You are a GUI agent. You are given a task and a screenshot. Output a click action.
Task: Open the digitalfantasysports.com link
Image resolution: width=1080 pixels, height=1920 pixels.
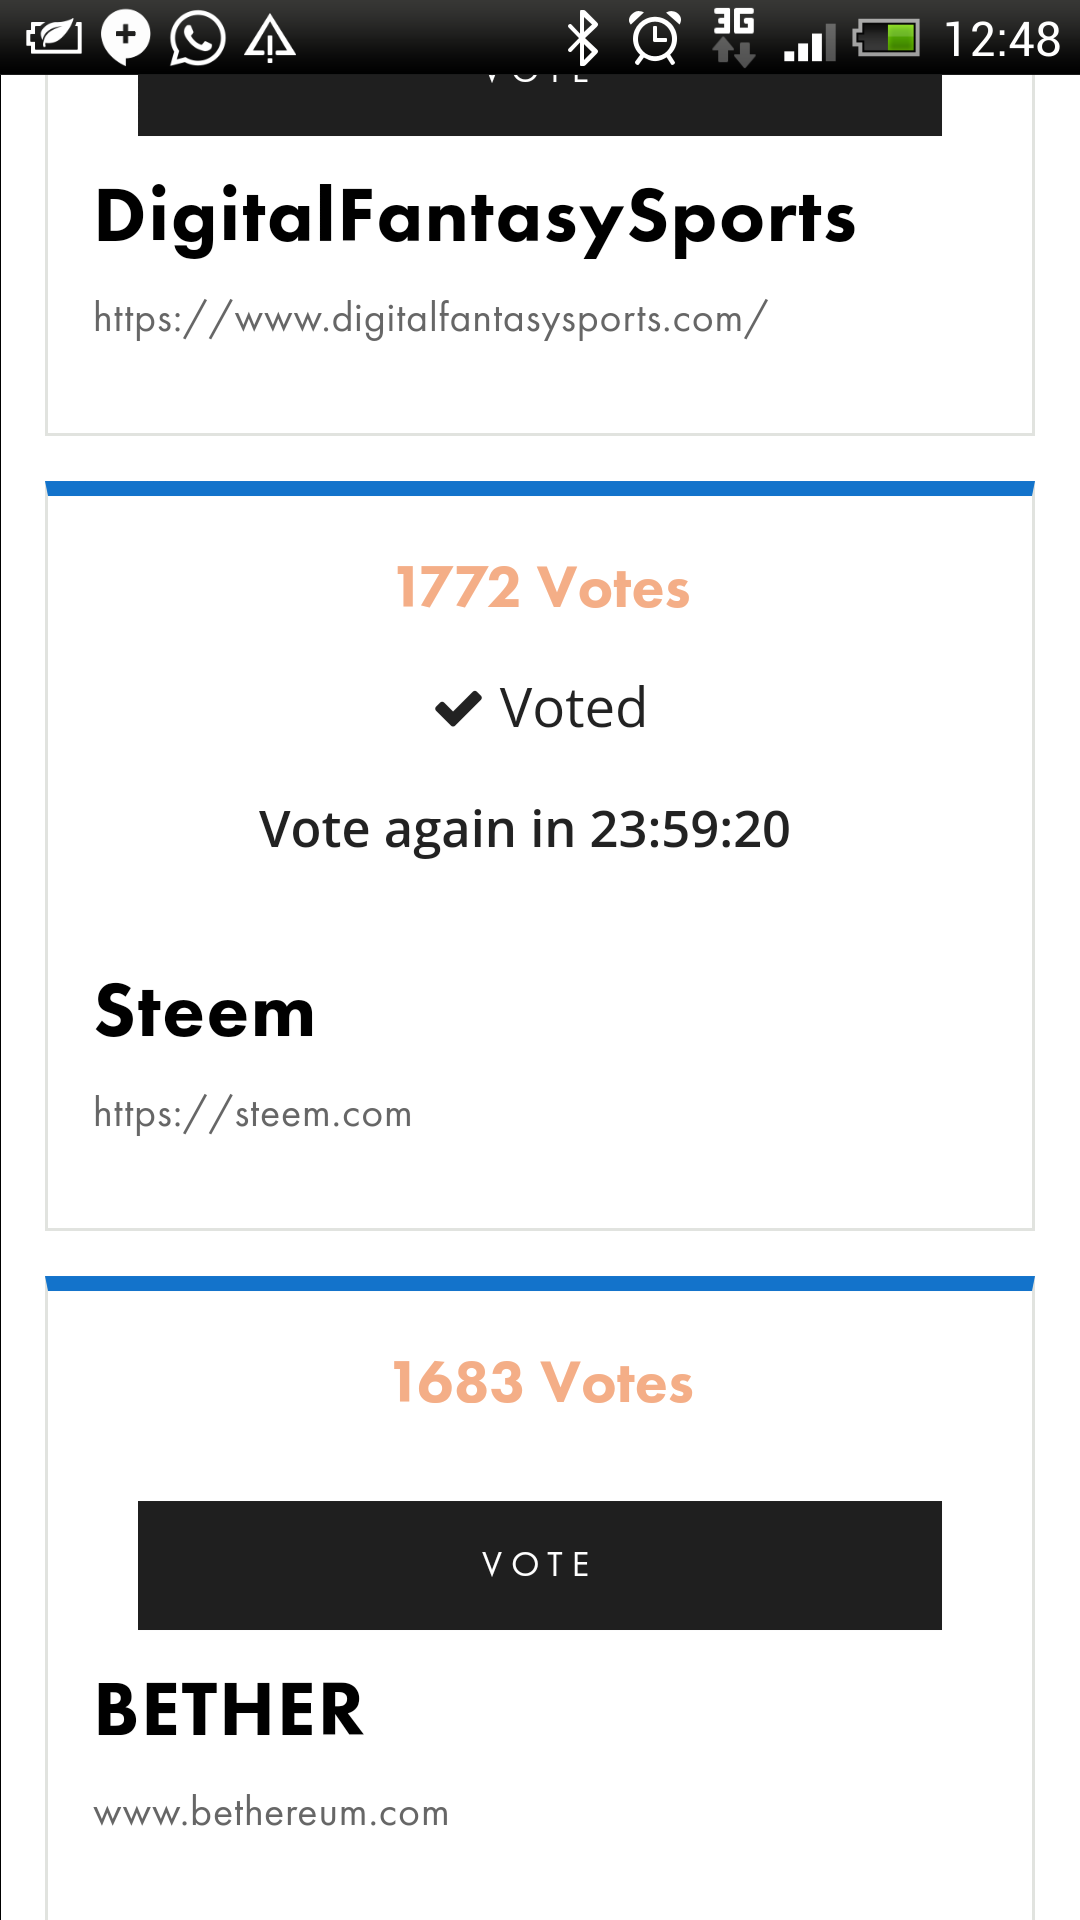point(431,319)
